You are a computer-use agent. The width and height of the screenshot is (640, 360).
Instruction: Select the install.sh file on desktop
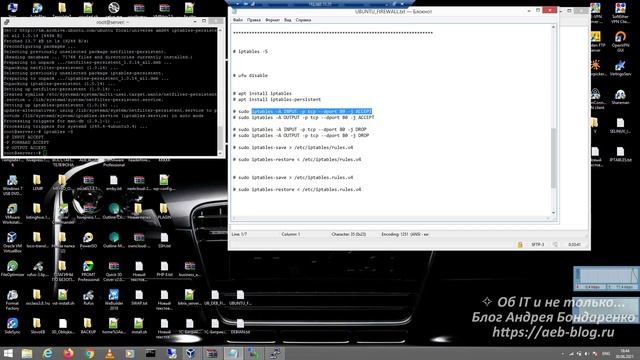(x=139, y=326)
